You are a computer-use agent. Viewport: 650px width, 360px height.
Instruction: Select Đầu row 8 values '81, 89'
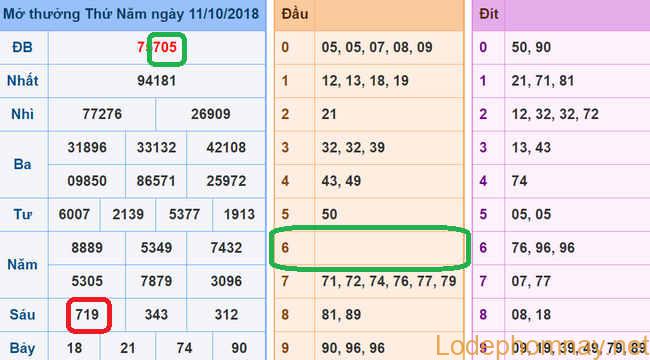coord(341,314)
